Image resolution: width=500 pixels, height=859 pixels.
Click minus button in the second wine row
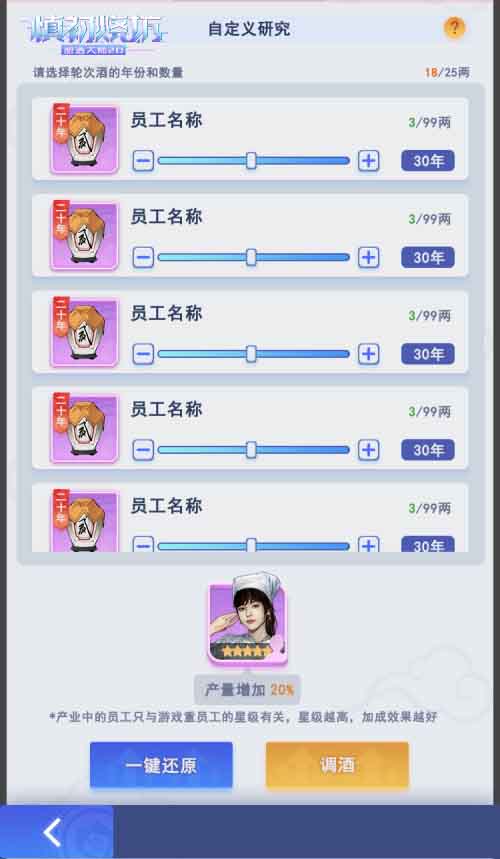(x=143, y=257)
